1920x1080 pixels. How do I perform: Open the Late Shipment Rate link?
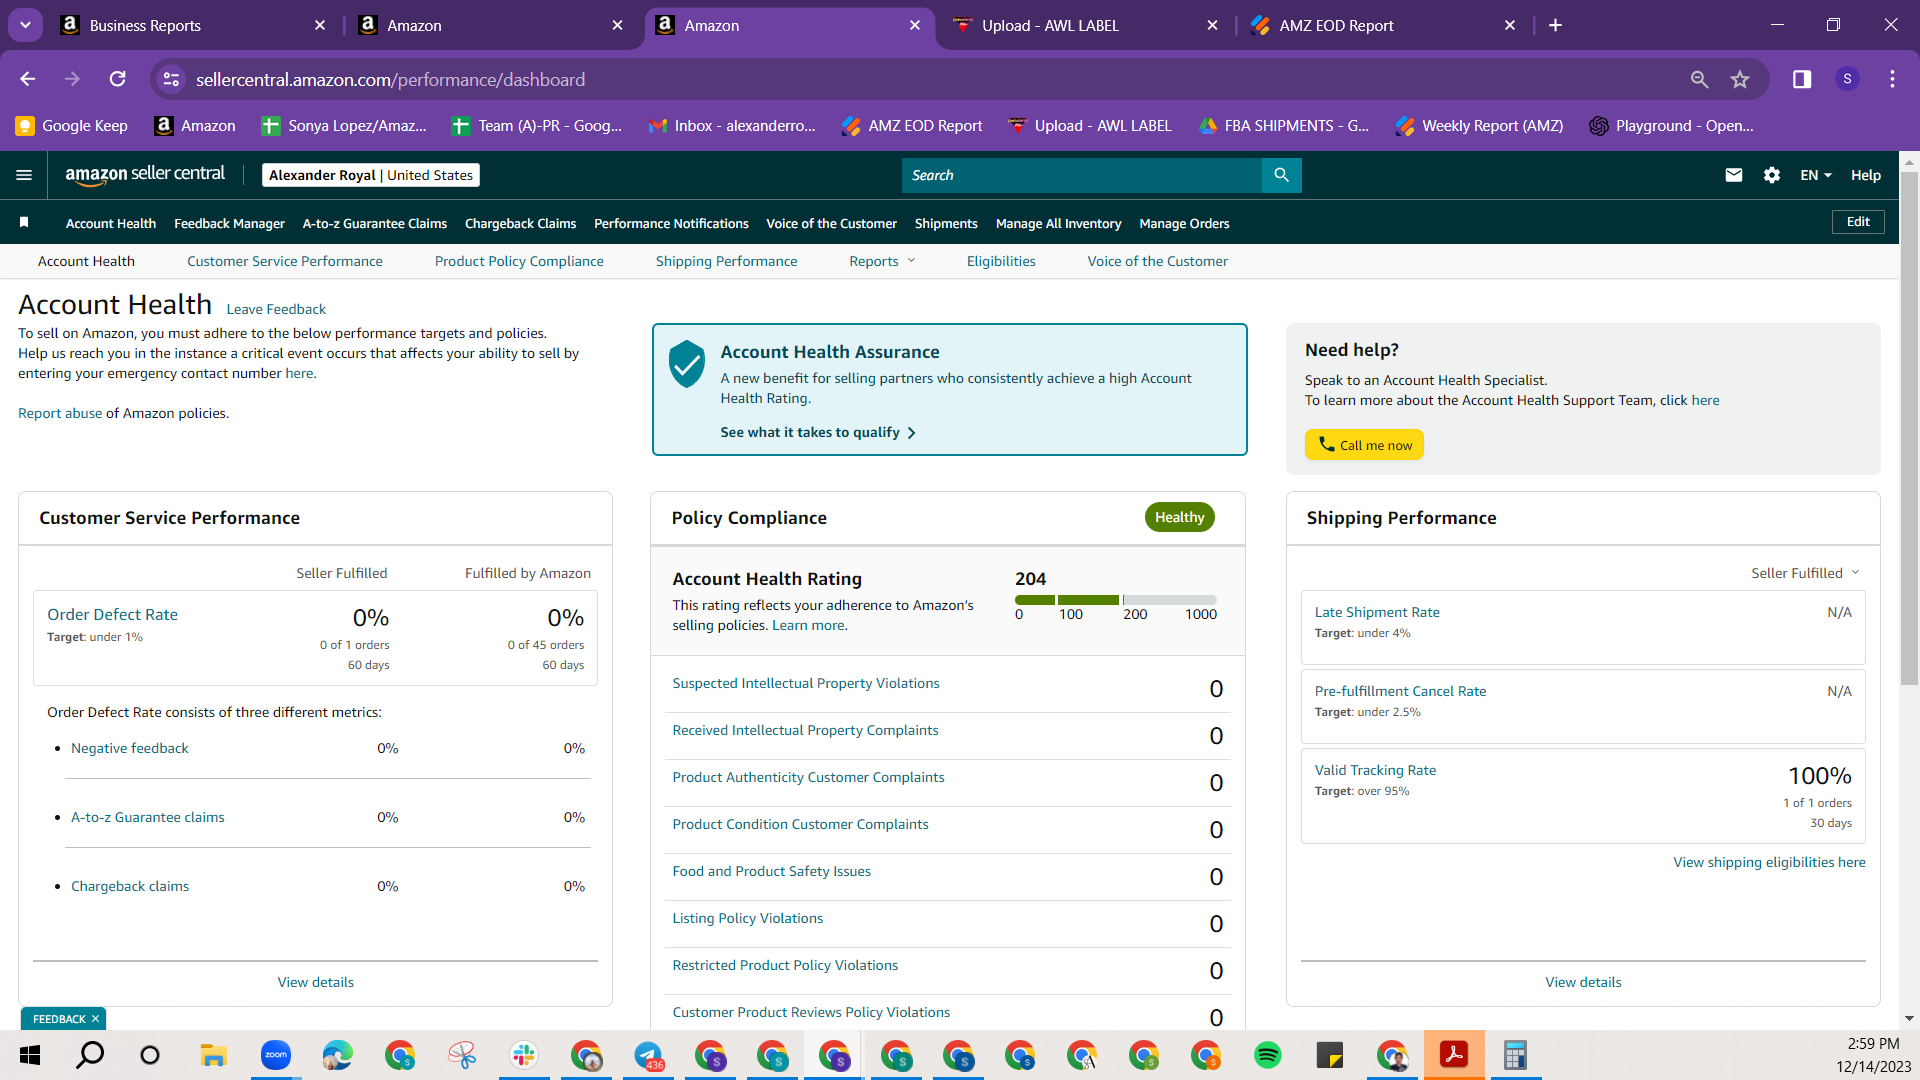pos(1377,612)
